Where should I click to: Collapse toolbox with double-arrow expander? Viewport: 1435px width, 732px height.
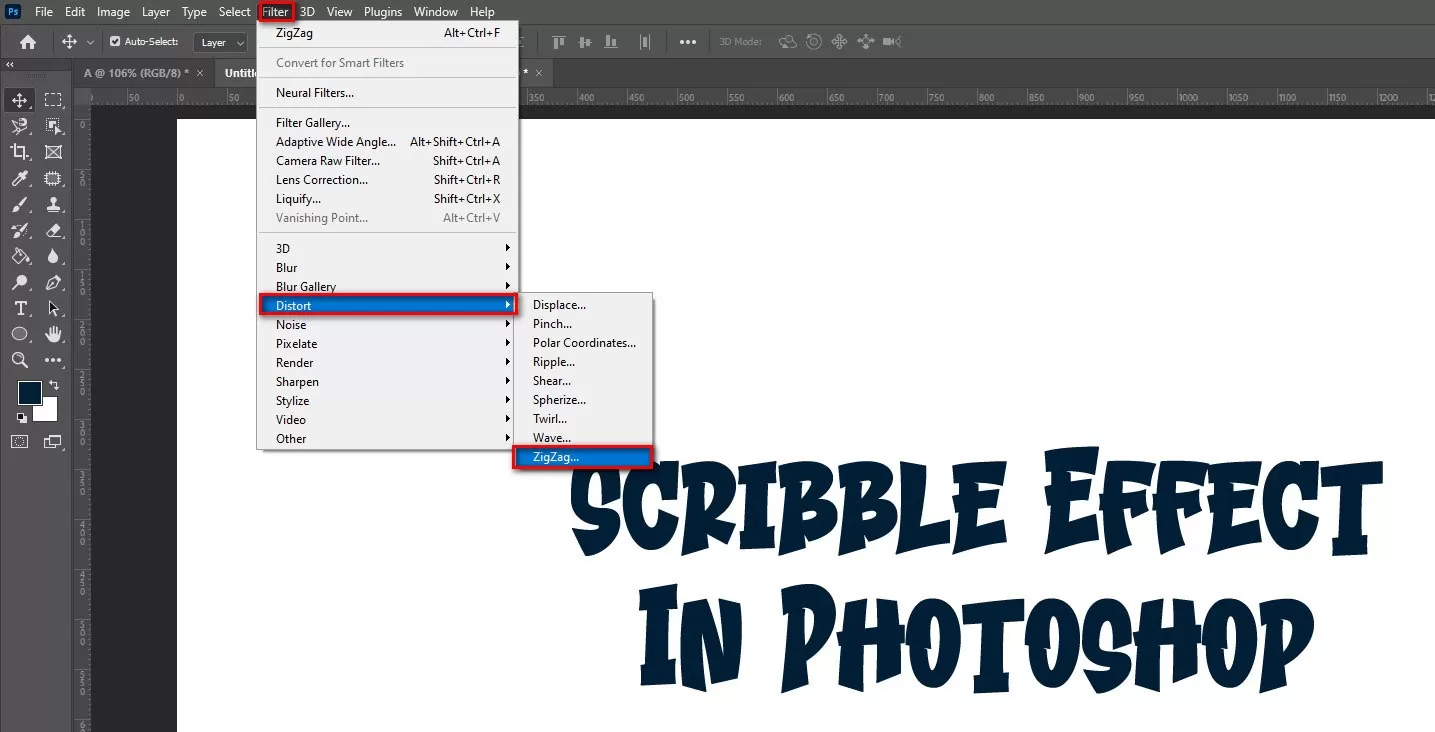10,64
